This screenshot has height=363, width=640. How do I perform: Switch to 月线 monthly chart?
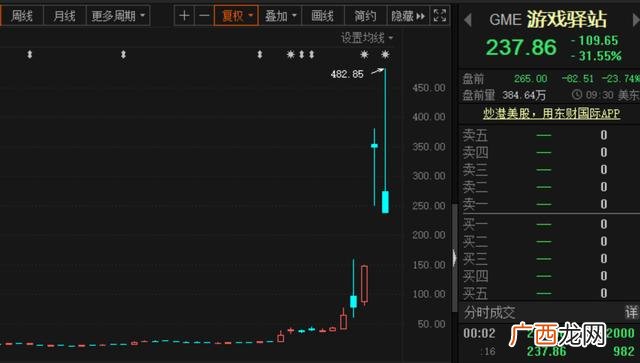[x=64, y=16]
